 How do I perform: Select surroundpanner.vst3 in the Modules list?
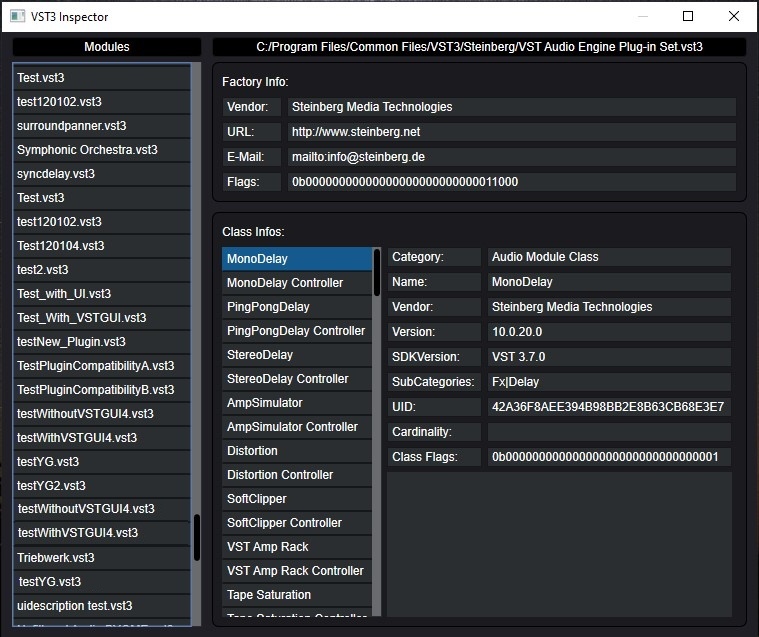tap(102, 126)
